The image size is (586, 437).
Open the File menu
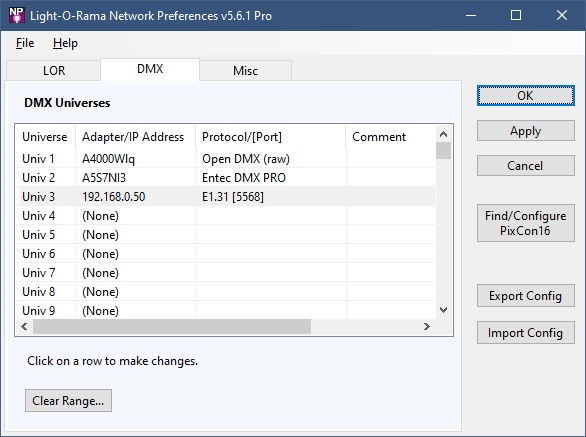click(x=25, y=43)
